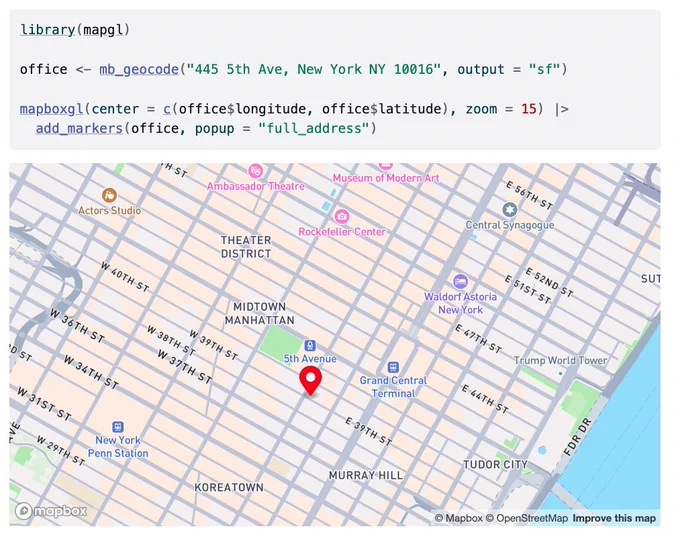Click the W 37TH ST street label
This screenshot has height=537, width=680.
tap(185, 367)
